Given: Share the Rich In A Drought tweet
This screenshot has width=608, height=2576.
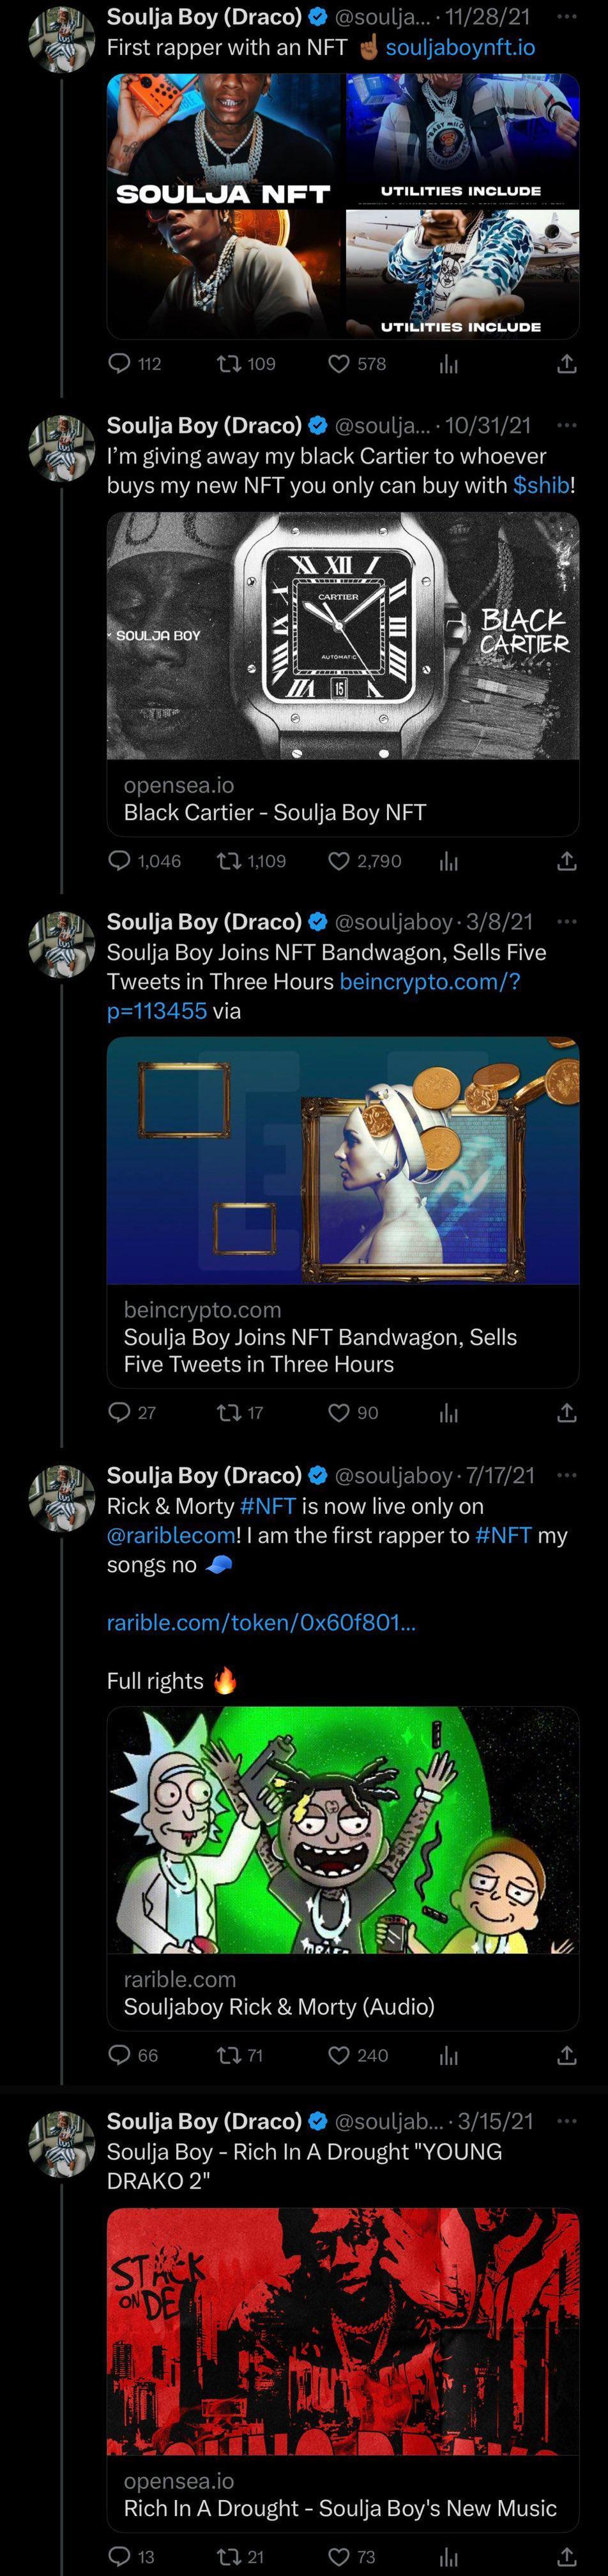Looking at the screenshot, I should 567,2557.
